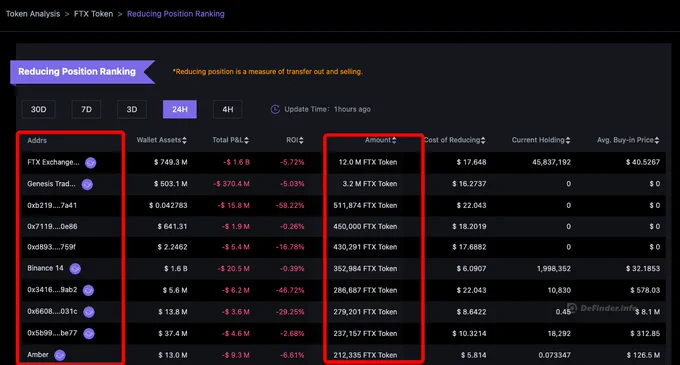Select Binance 14 address name
This screenshot has height=365, width=680.
(45, 268)
